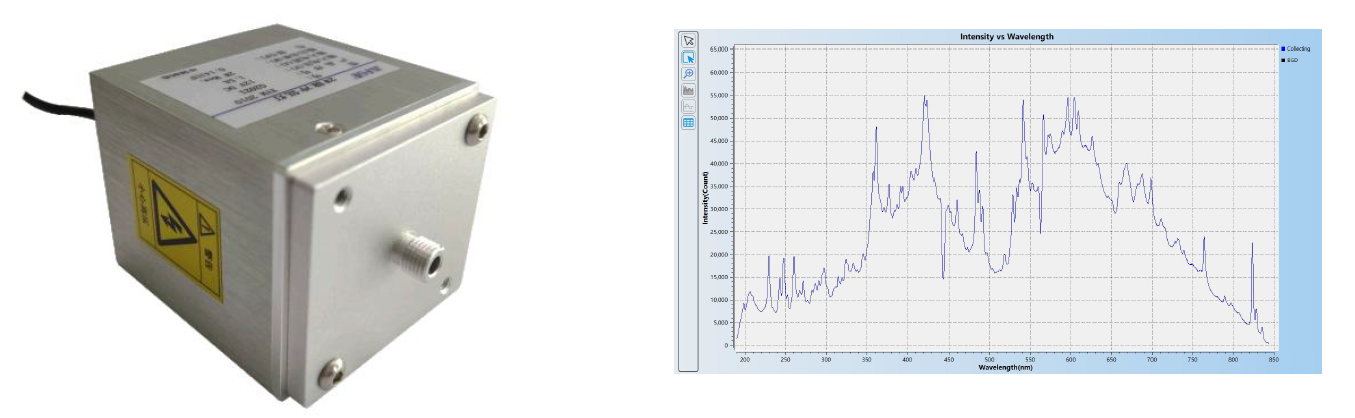Choose the zoom magnifier tool
The height and width of the screenshot is (418, 1355).
click(688, 74)
